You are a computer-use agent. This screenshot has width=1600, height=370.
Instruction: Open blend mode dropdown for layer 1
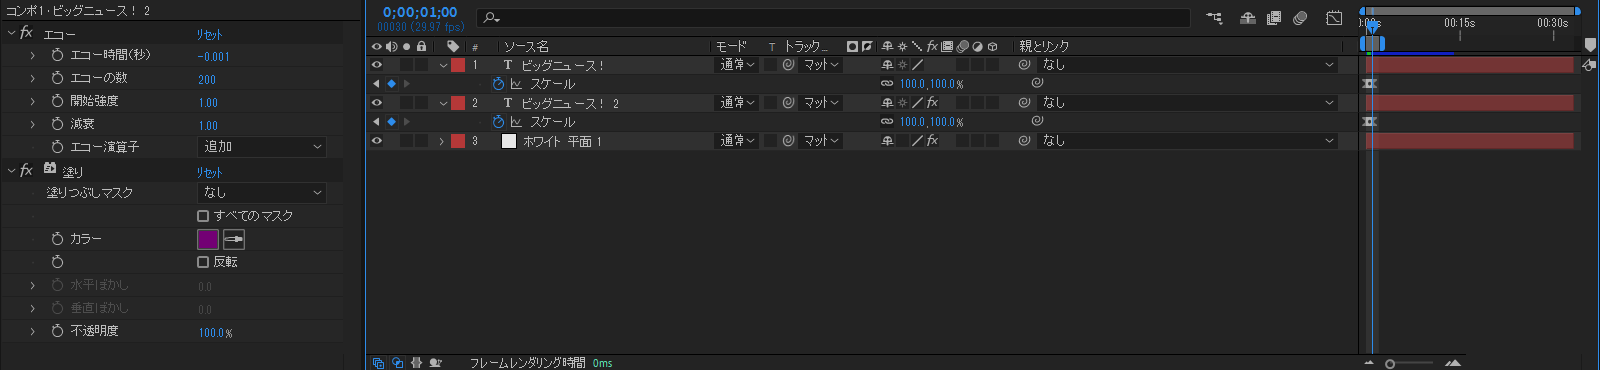click(738, 65)
